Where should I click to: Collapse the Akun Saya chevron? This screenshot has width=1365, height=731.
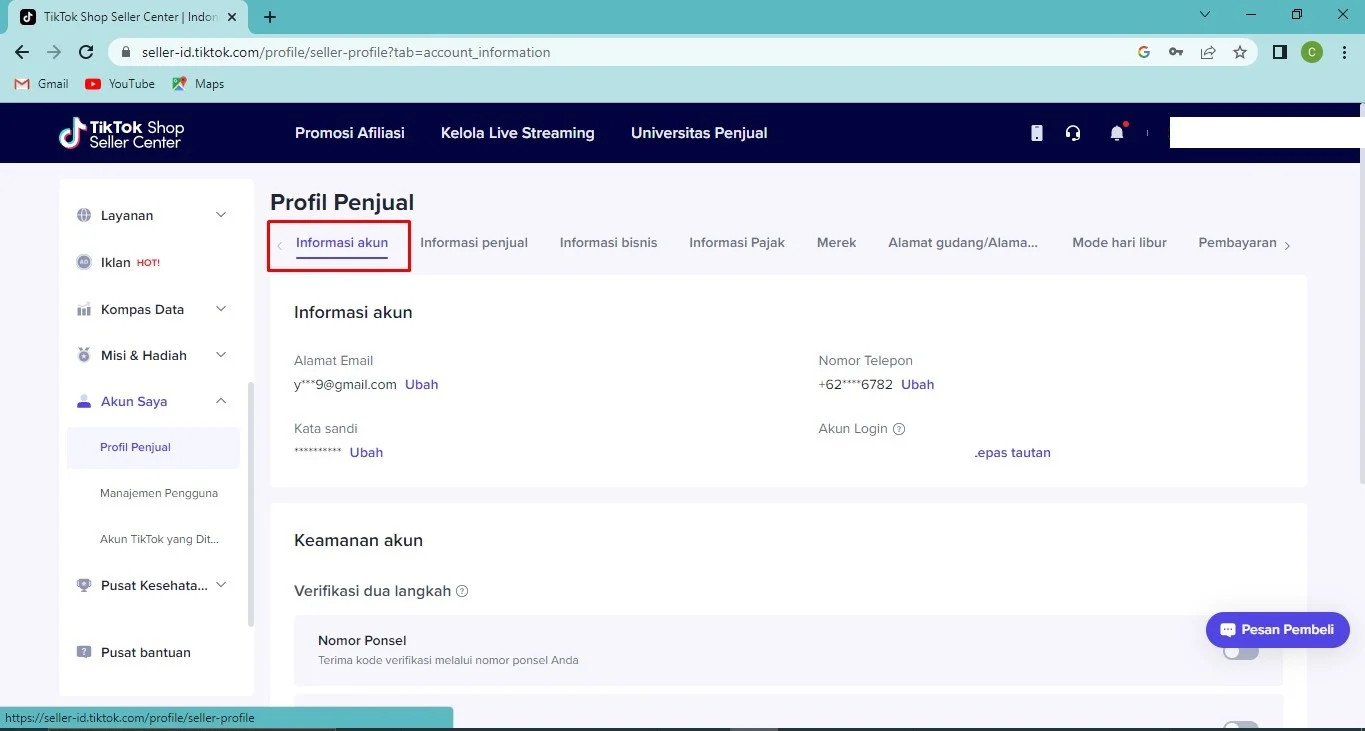coord(221,401)
